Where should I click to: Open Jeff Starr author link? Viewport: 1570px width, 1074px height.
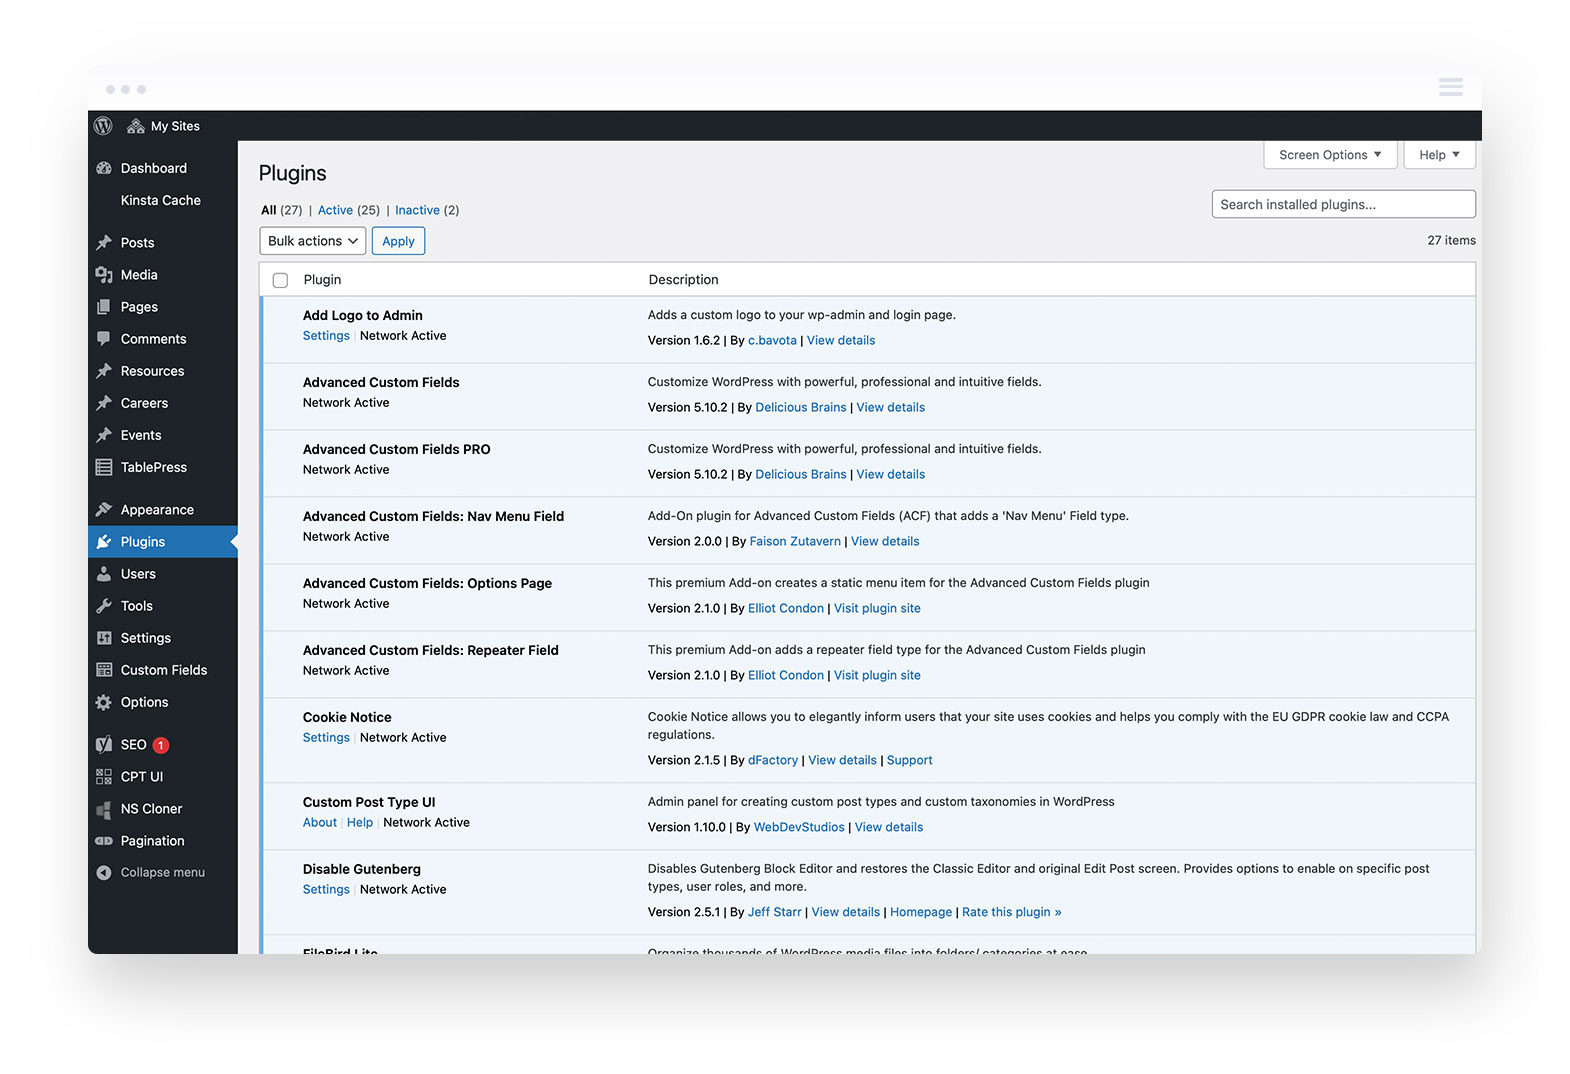tap(775, 913)
